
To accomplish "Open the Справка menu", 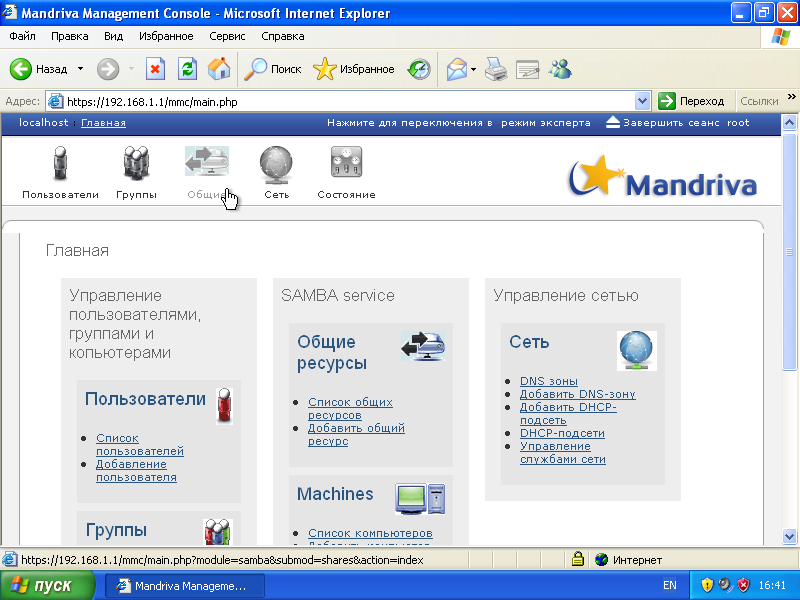I will tap(283, 36).
